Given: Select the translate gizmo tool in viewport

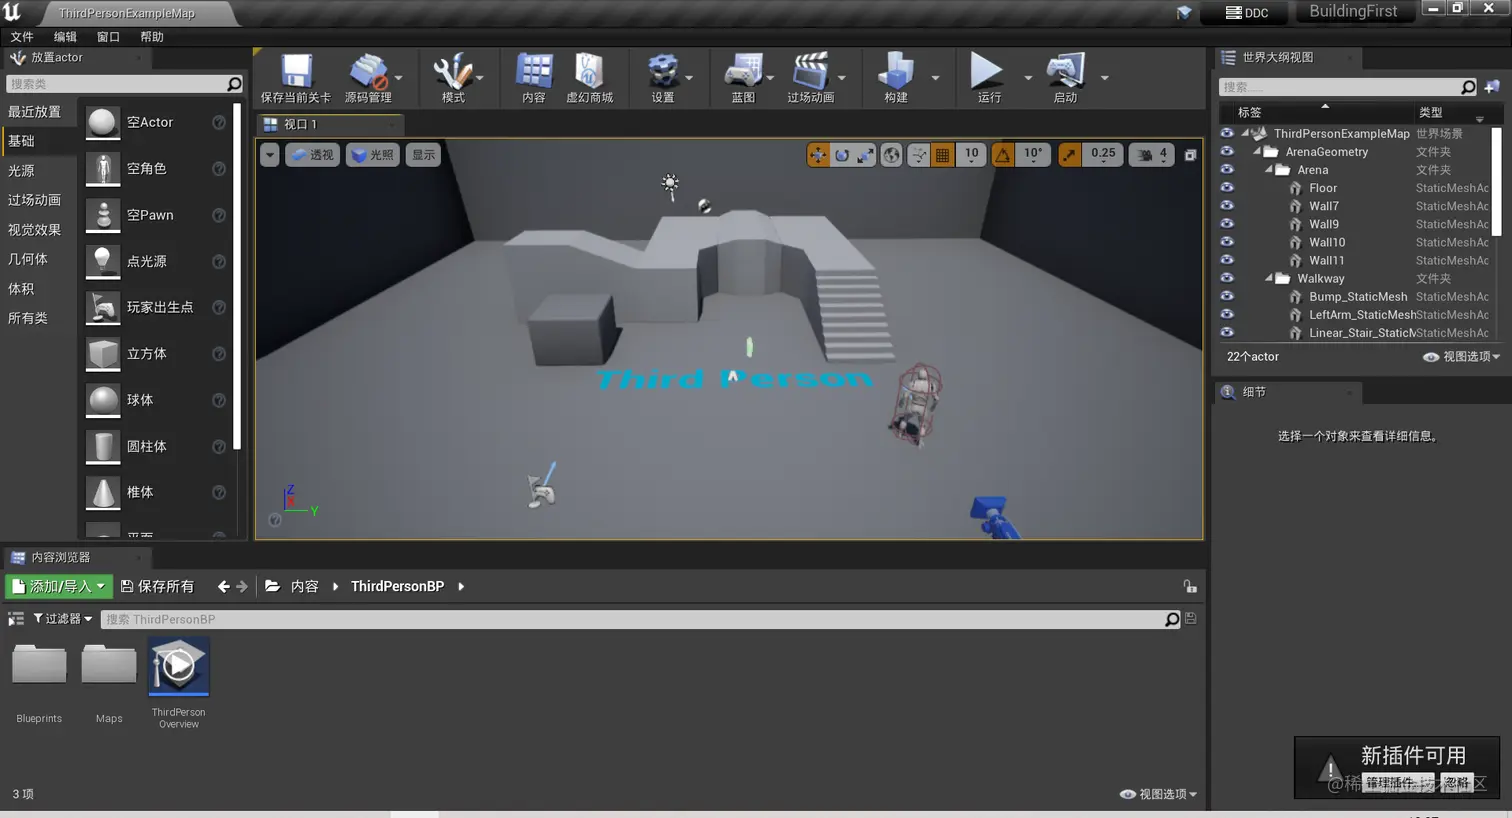Looking at the screenshot, I should point(818,154).
